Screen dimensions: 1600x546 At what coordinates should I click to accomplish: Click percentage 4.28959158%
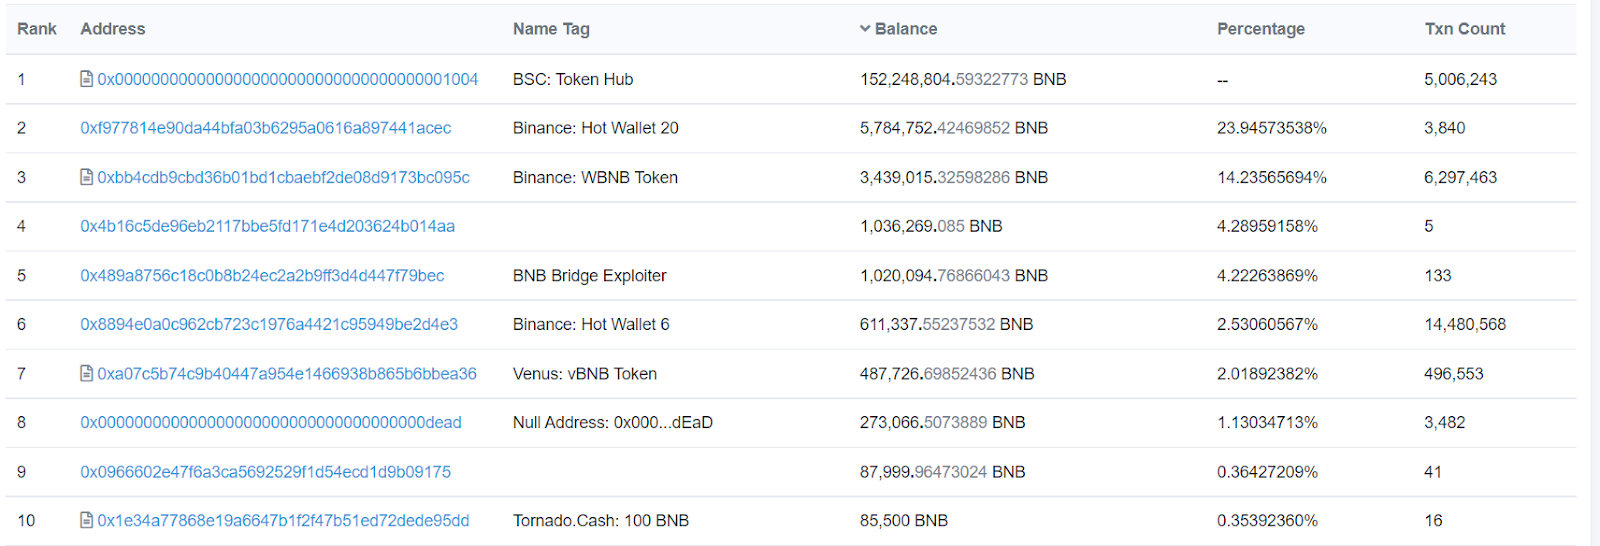1267,226
